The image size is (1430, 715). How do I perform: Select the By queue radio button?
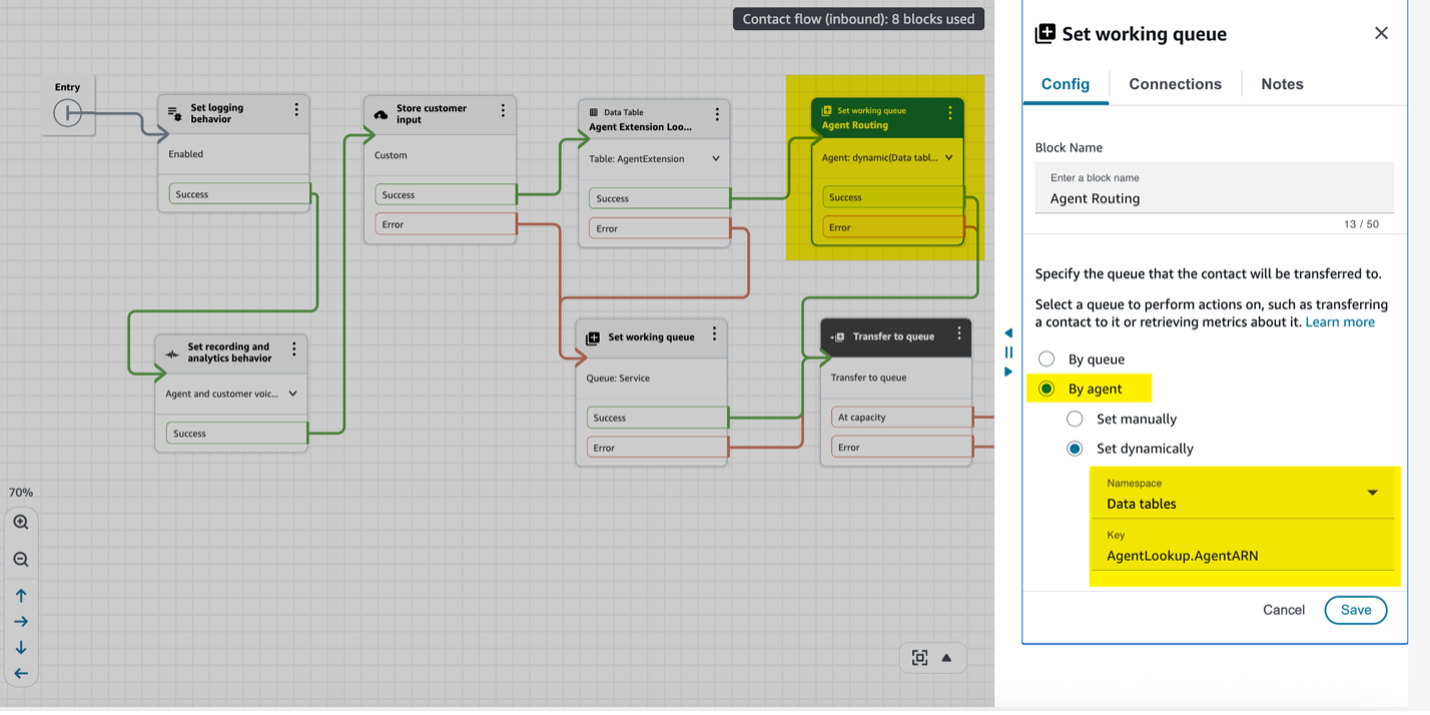[x=1046, y=359]
